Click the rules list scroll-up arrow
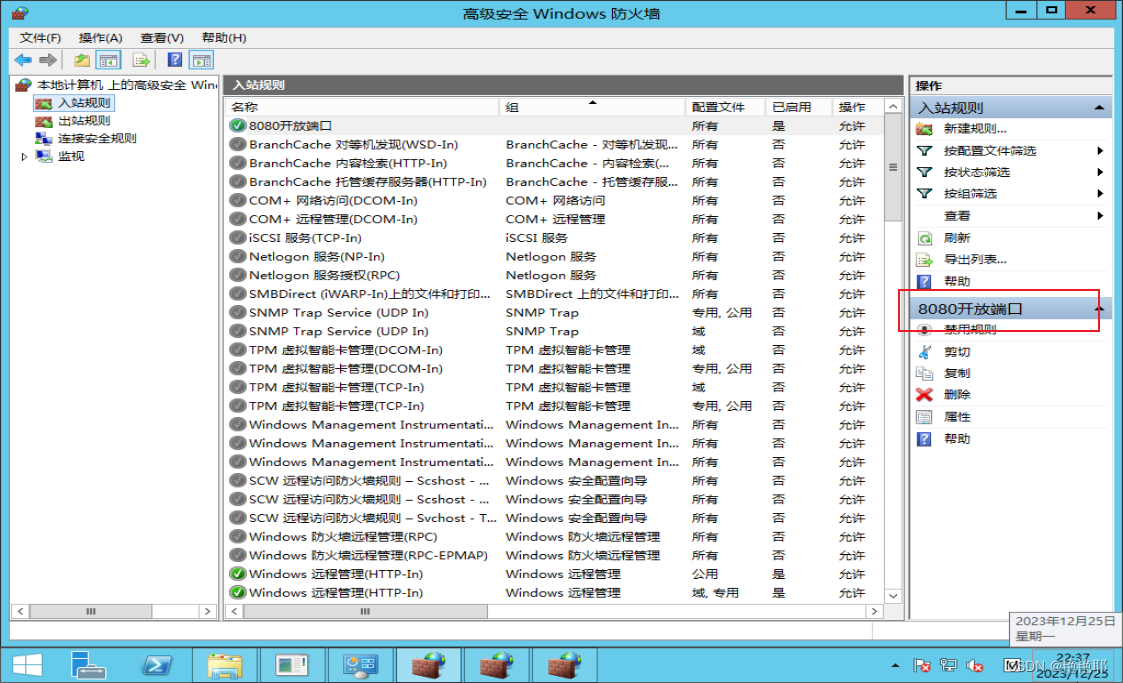The width and height of the screenshot is (1123, 683). pos(893,107)
